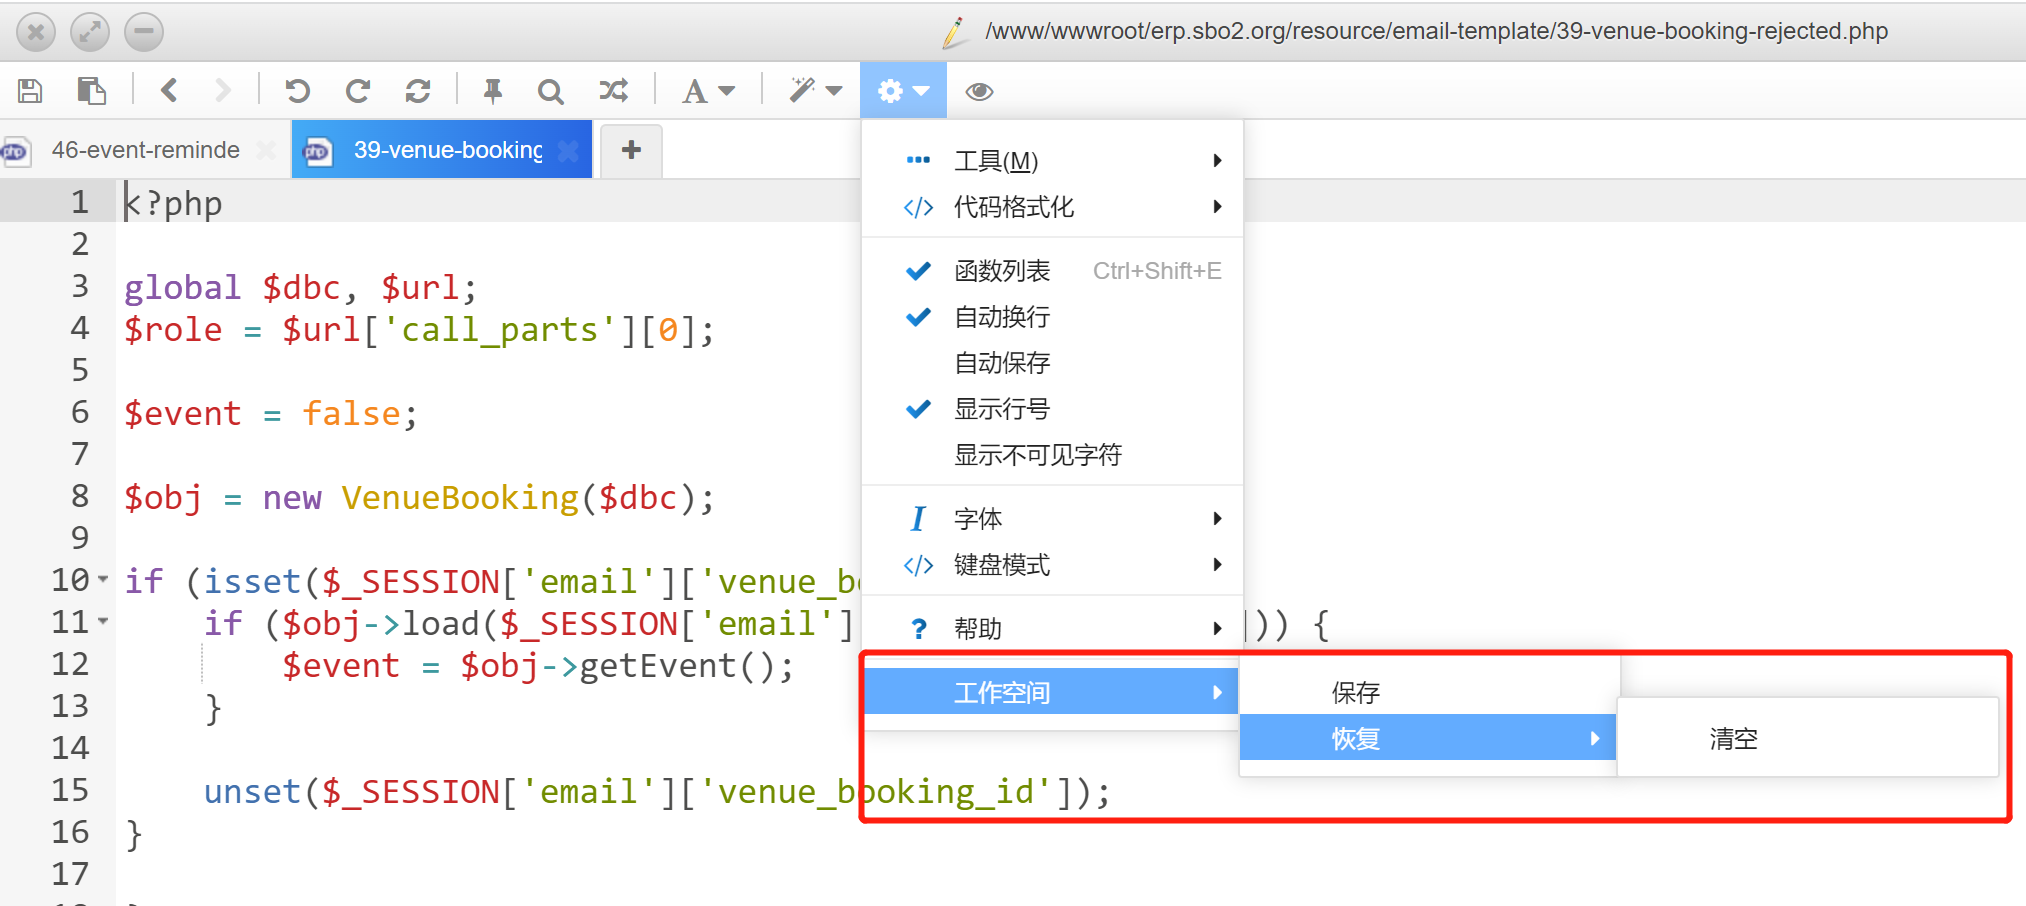
Task: Toggle the 函数列表 option
Action: (1052, 271)
